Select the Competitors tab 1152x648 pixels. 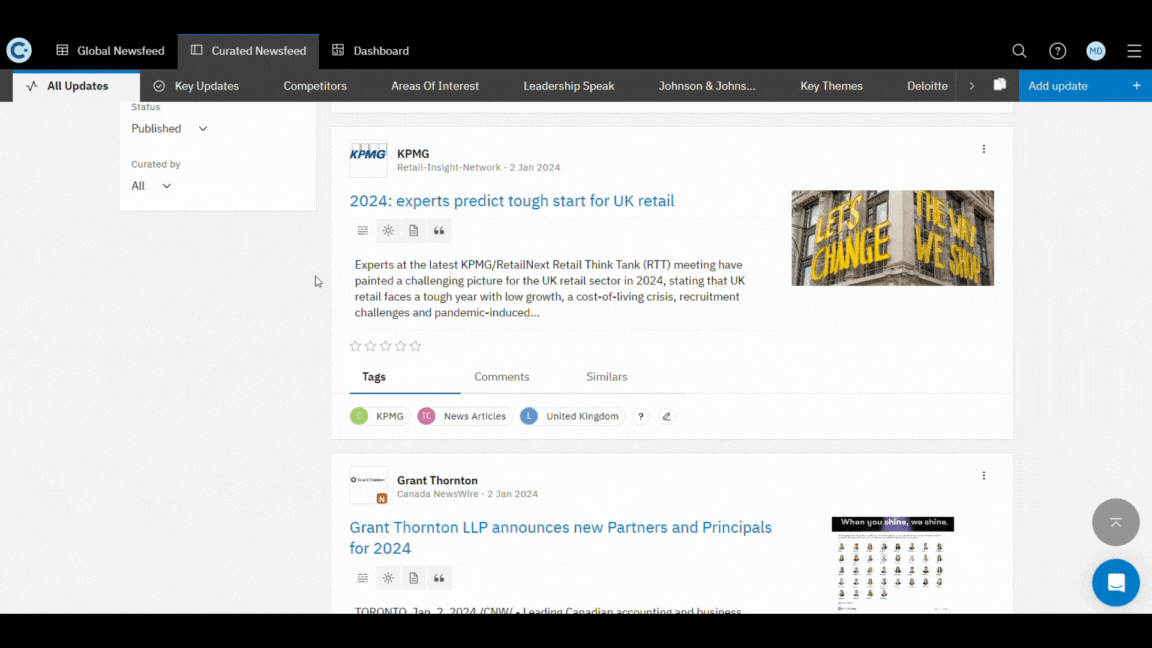coord(315,86)
